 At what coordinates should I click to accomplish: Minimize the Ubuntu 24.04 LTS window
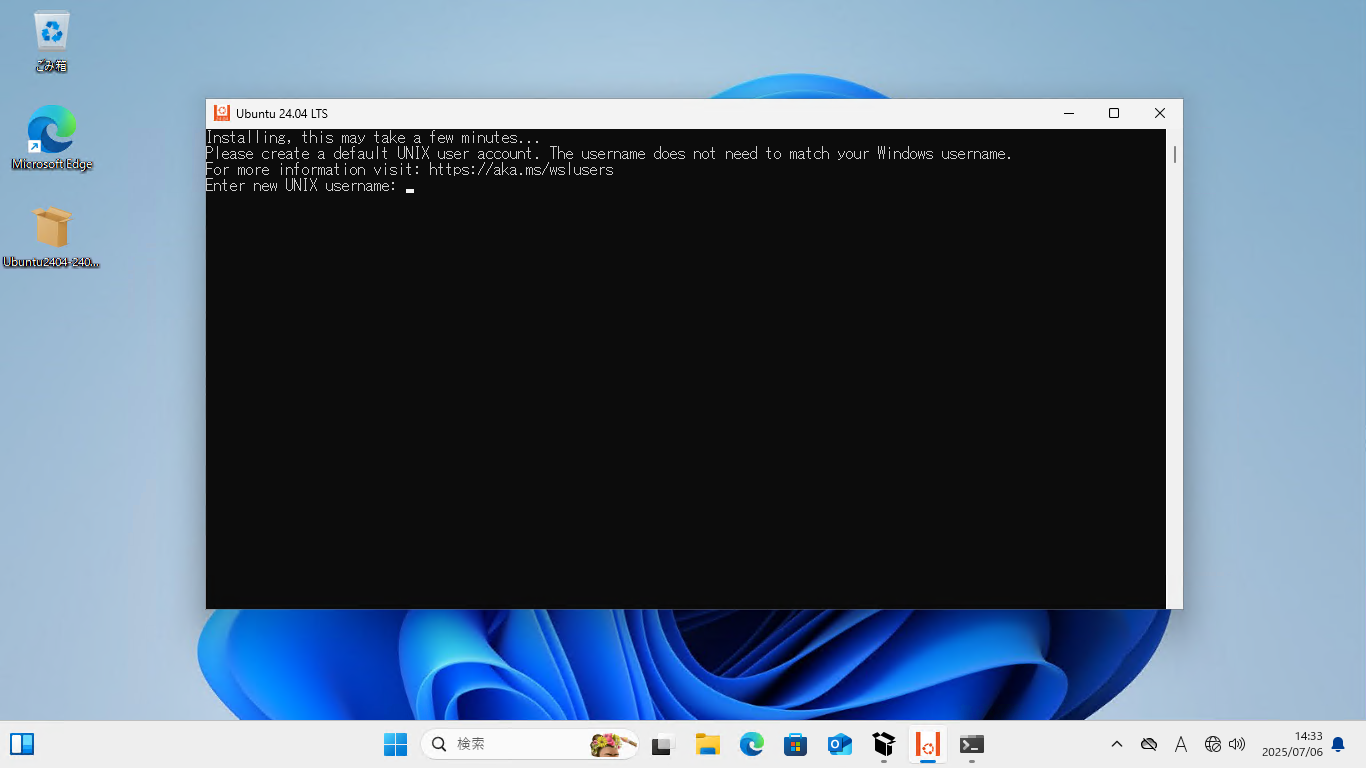coord(1069,113)
